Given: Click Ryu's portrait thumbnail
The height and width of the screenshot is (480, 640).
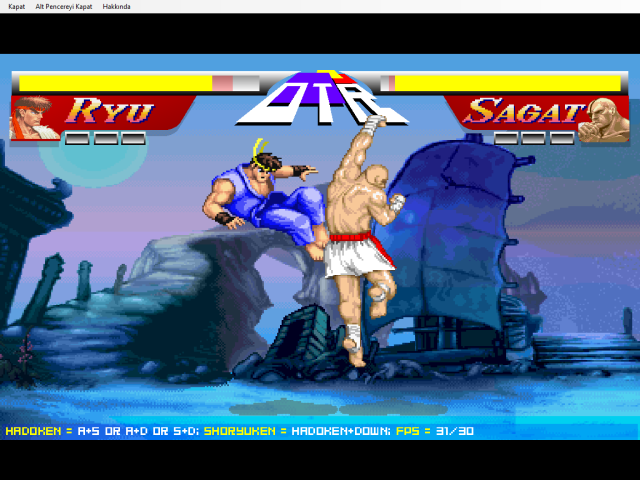Looking at the screenshot, I should (x=35, y=118).
